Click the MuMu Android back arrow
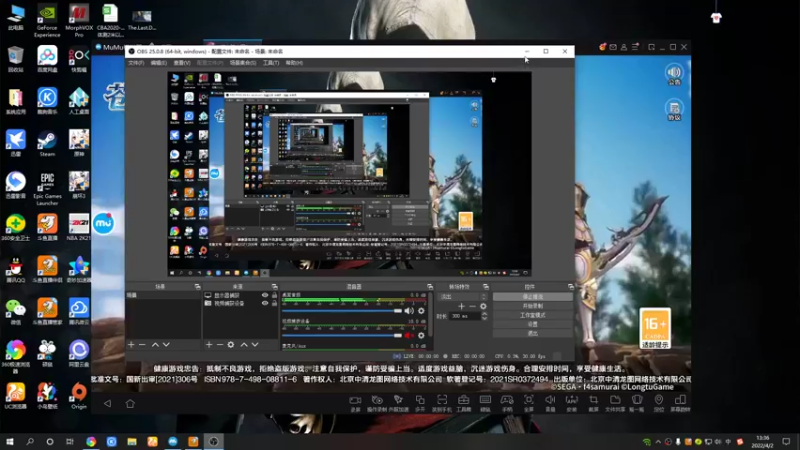The width and height of the screenshot is (800, 450). pos(107,404)
